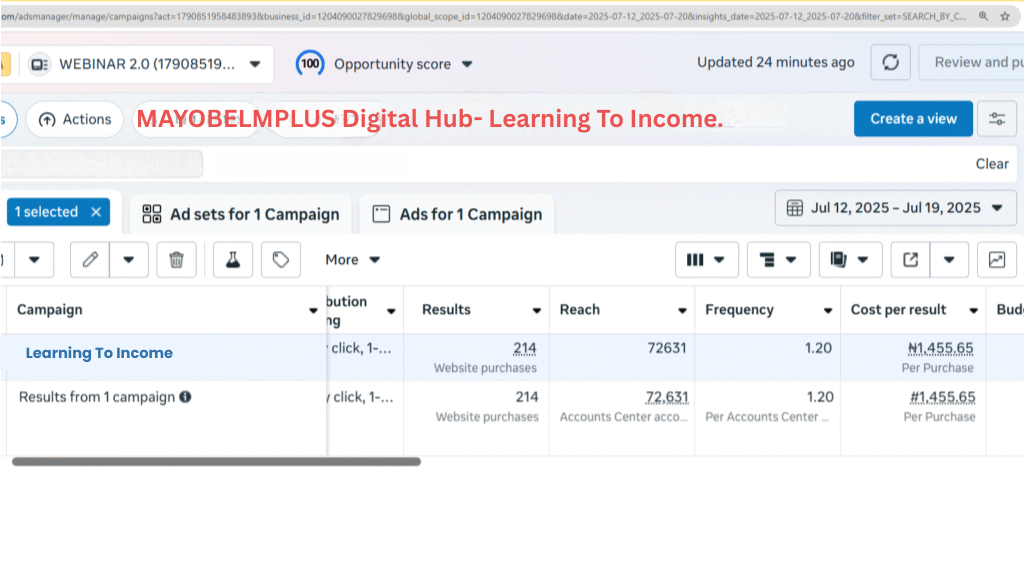
Task: Switch to Ads for 1 Campaign tab
Action: [x=457, y=214]
